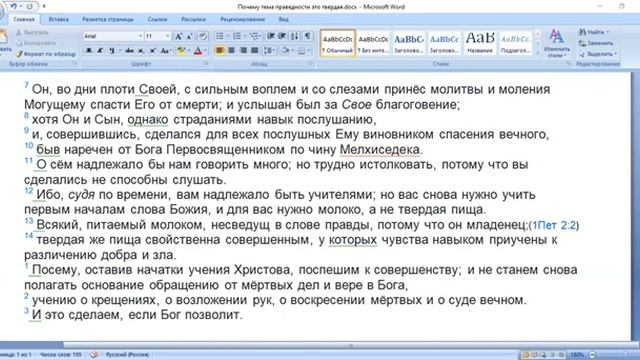Click the bulleted list button
The height and width of the screenshot is (360, 640).
coord(220,36)
